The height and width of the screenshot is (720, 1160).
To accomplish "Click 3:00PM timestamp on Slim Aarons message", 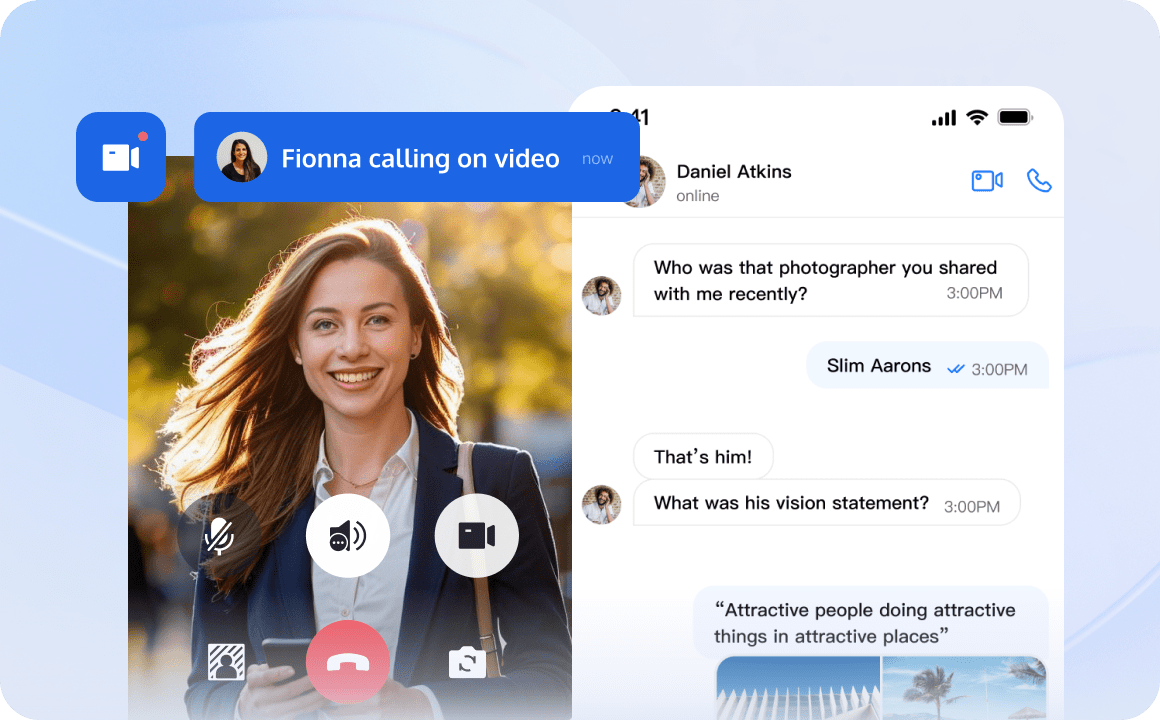I will pos(999,369).
